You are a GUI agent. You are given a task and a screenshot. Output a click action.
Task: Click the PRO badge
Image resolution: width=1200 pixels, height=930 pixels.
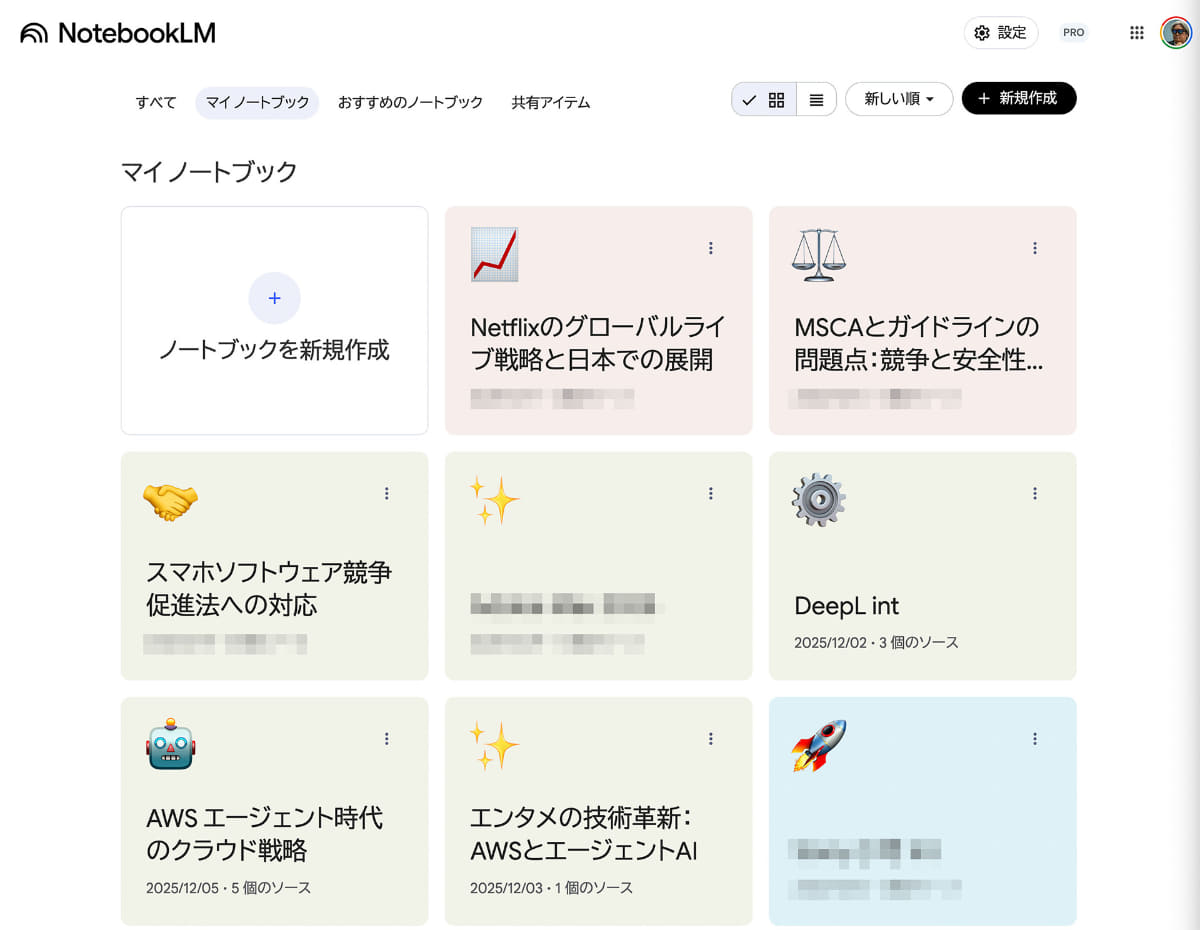1074,33
